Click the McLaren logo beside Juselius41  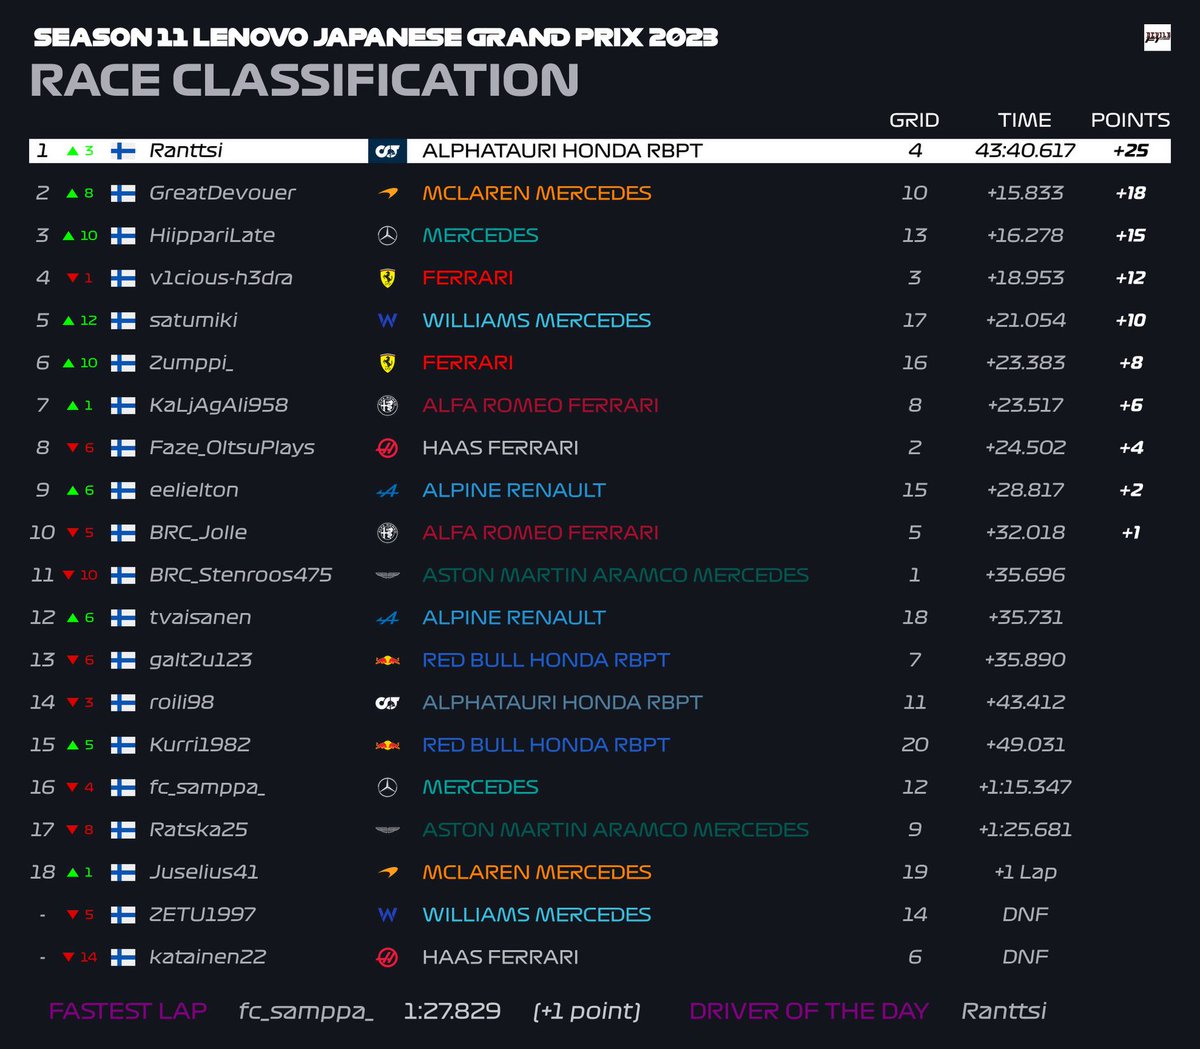(x=387, y=872)
